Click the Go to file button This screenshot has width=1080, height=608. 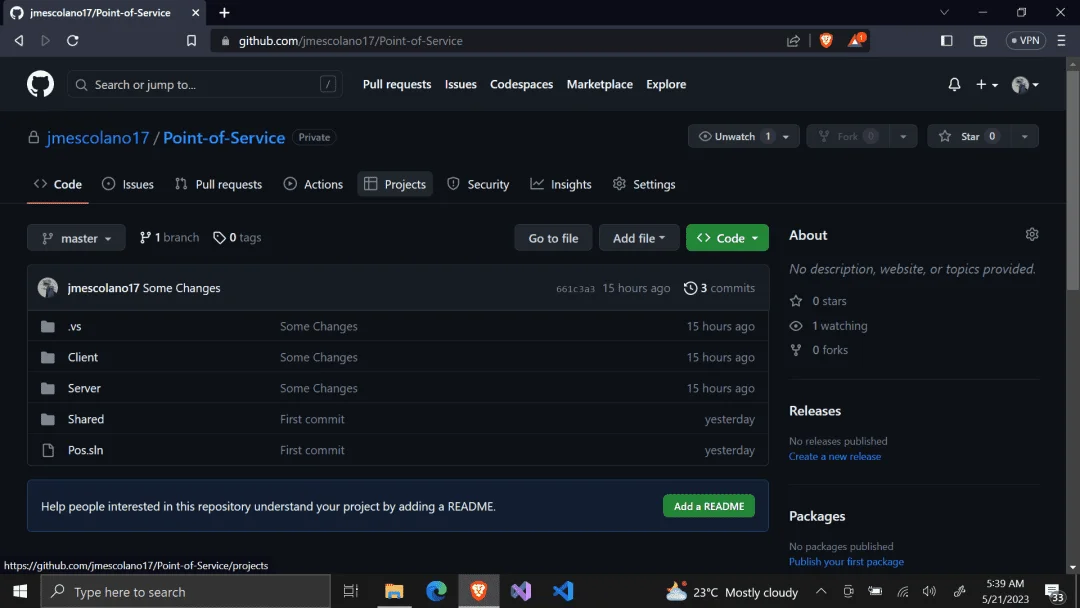pyautogui.click(x=553, y=238)
